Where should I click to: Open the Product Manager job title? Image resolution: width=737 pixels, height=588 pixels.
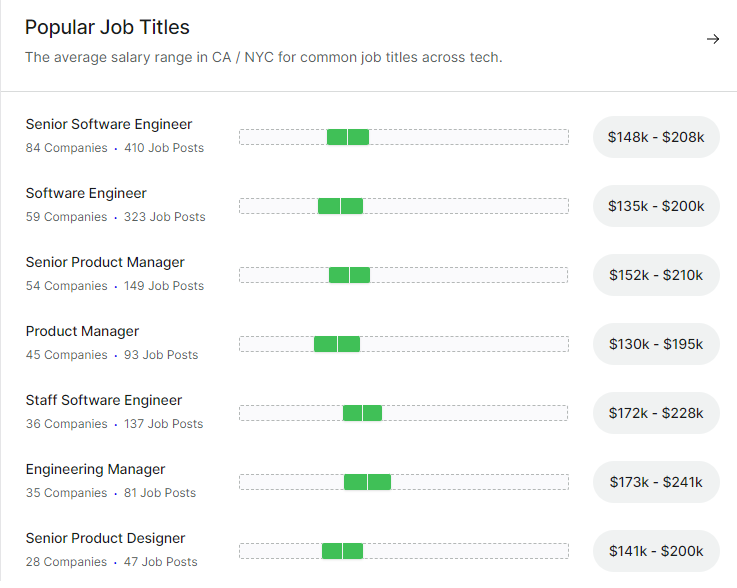pos(82,331)
